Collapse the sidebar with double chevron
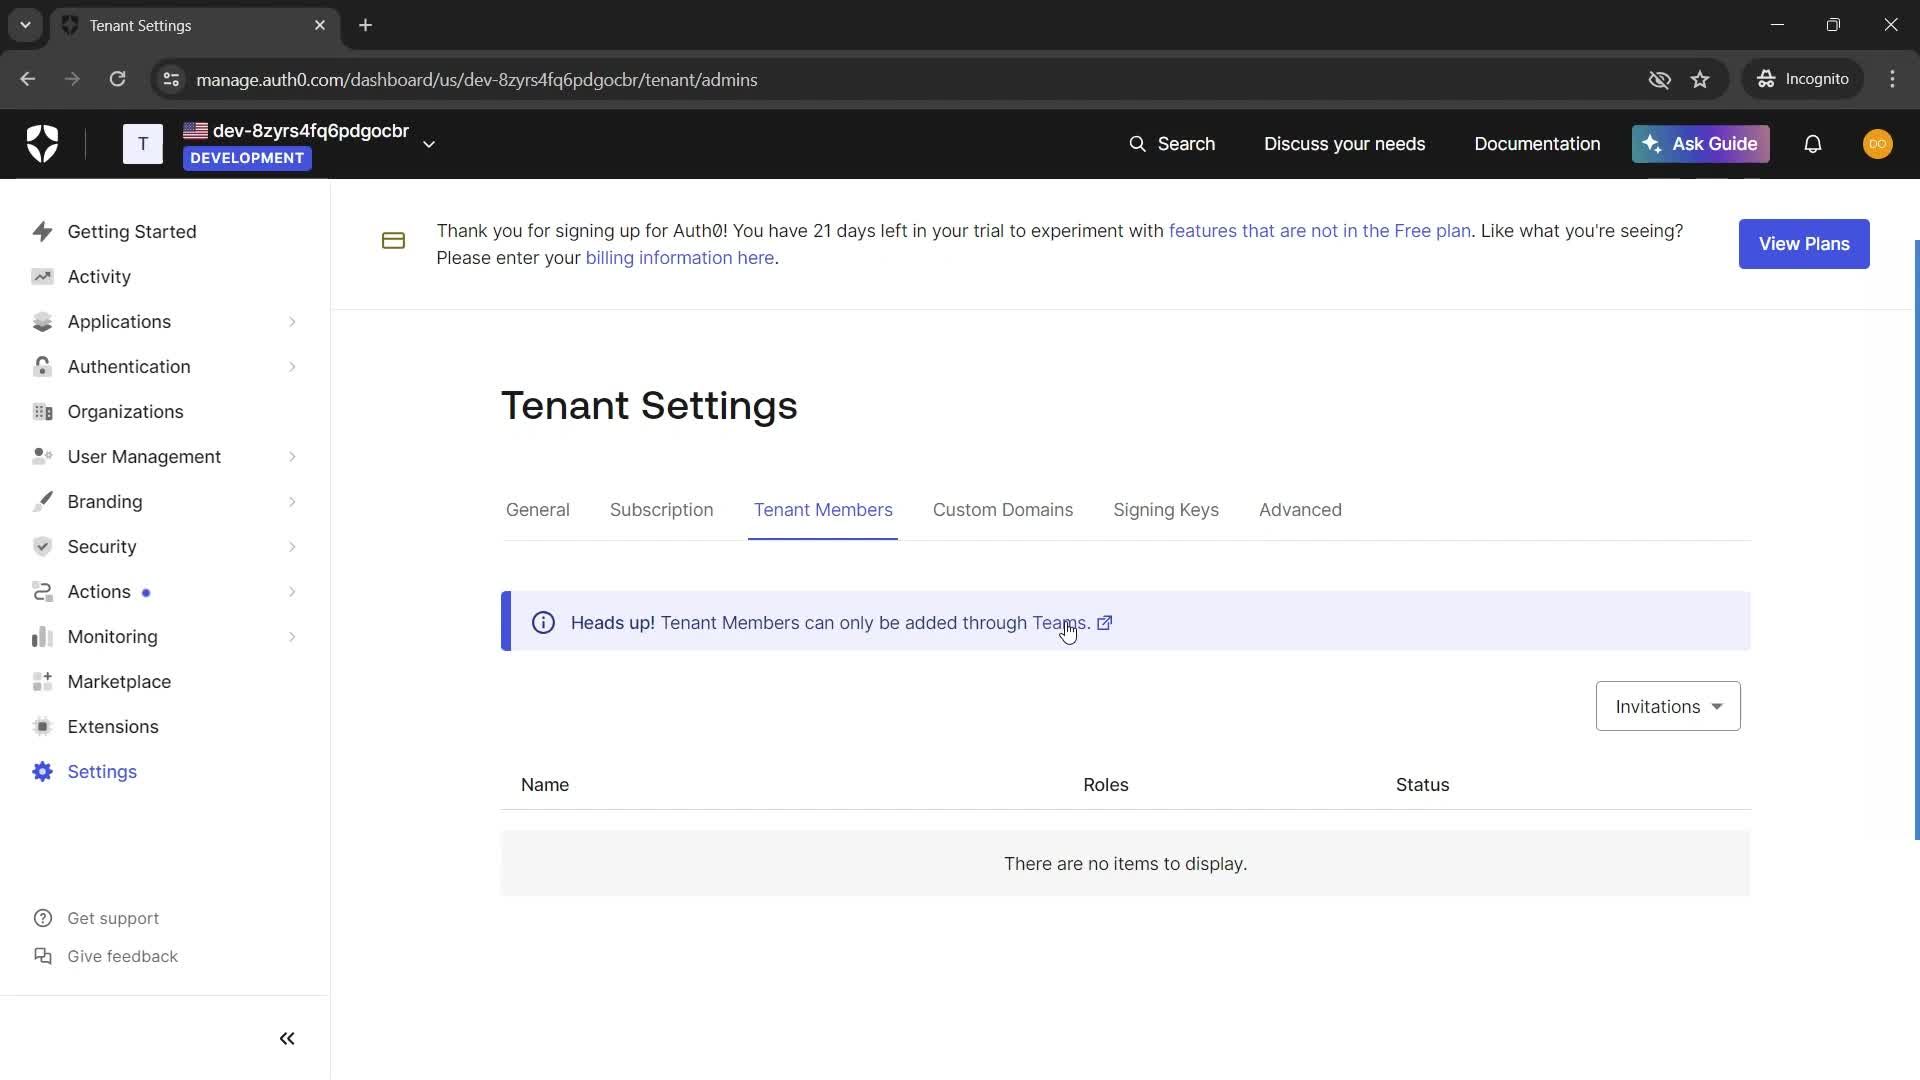 287,1039
